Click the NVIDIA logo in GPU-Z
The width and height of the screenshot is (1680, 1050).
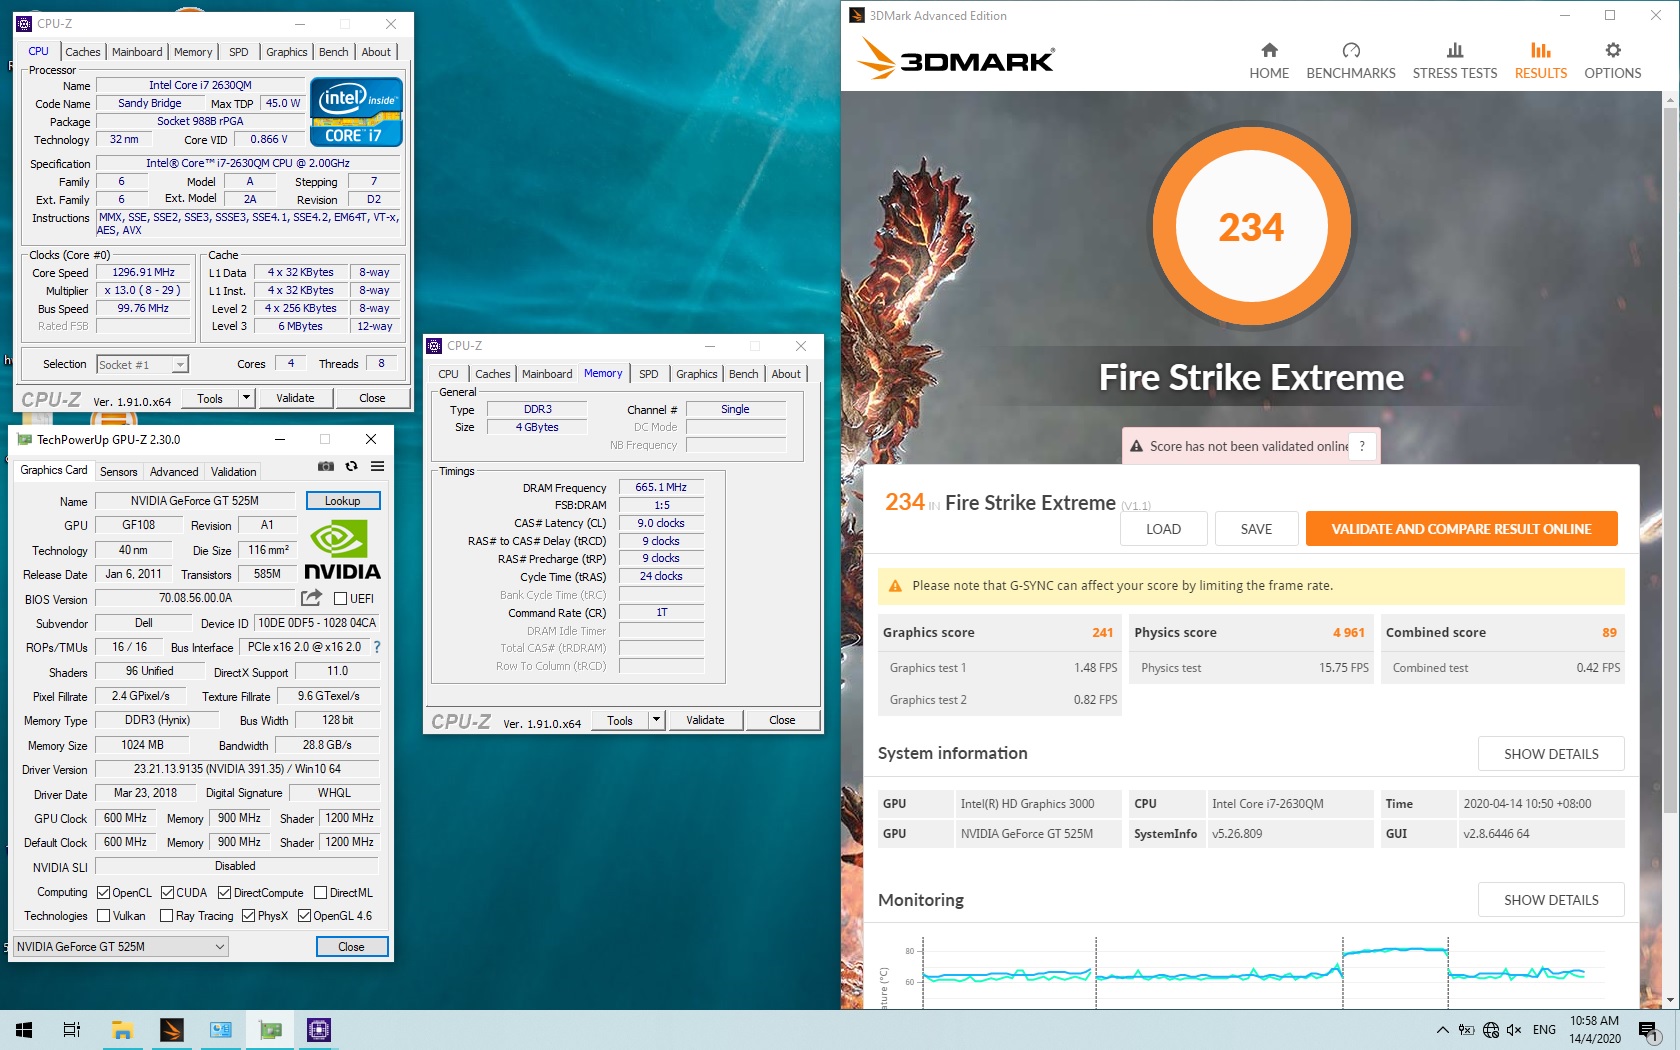coord(342,551)
